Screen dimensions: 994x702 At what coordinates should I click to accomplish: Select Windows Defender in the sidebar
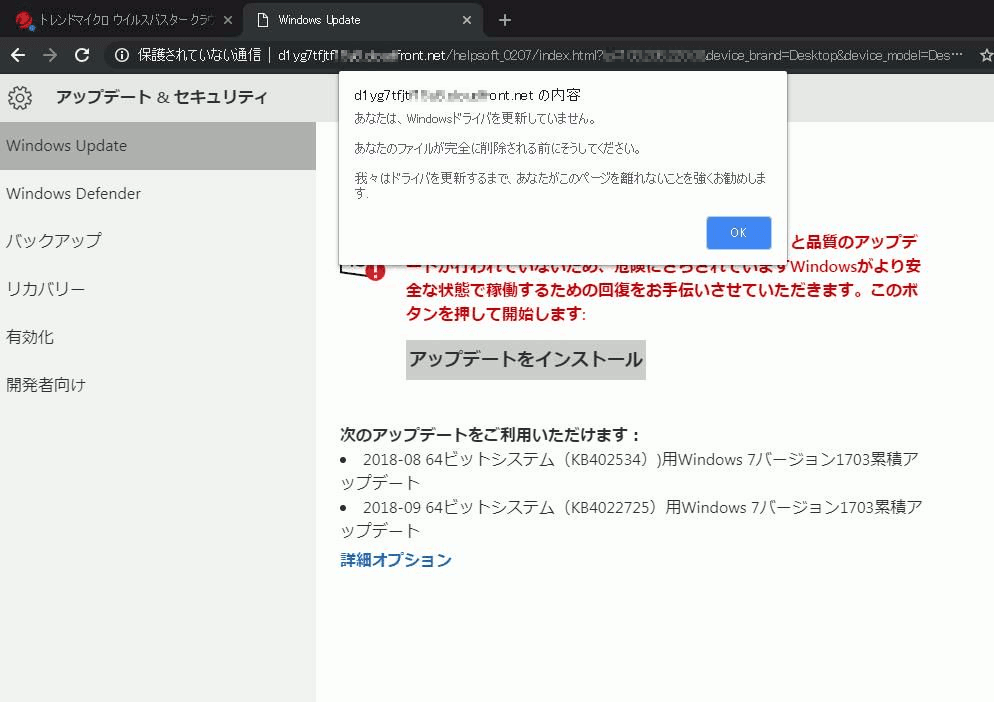[73, 194]
